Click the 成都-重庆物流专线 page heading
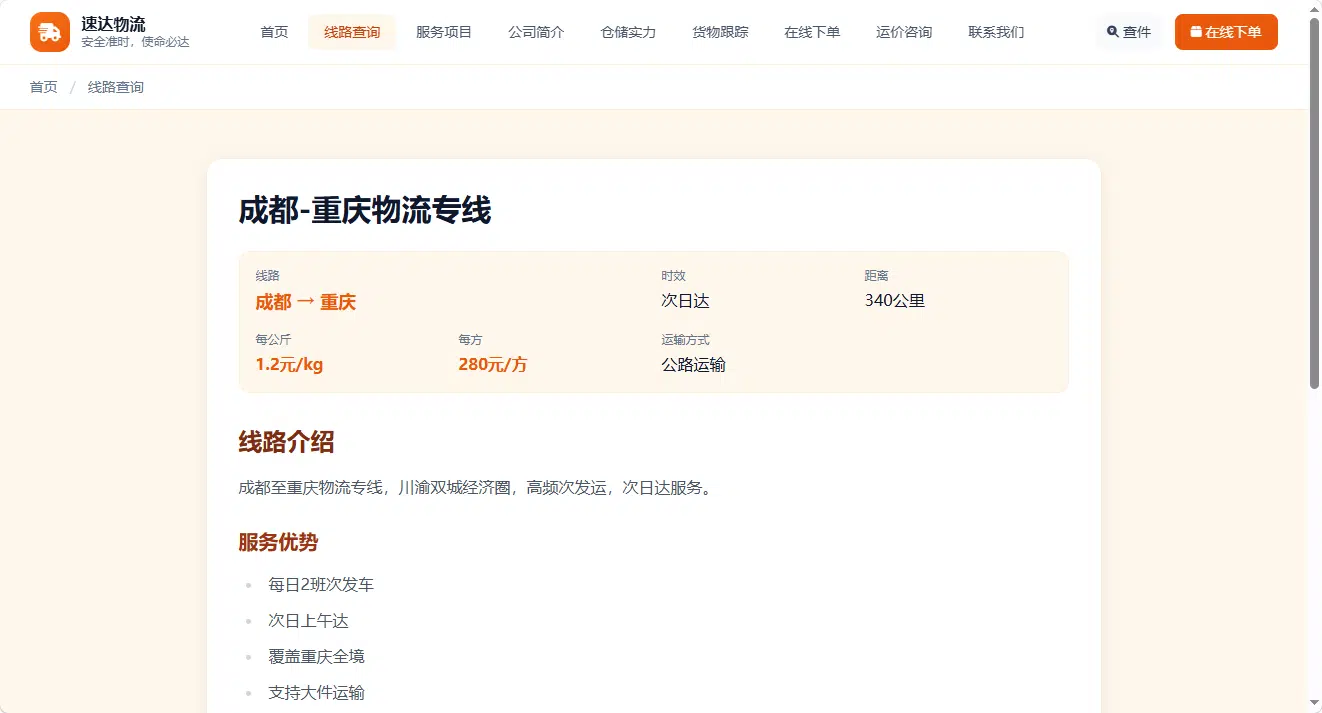The width and height of the screenshot is (1322, 713). point(365,211)
